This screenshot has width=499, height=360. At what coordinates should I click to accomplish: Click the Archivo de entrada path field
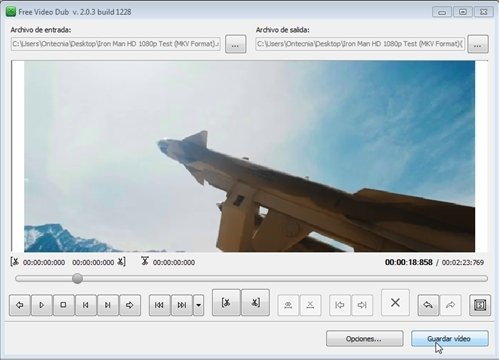116,44
